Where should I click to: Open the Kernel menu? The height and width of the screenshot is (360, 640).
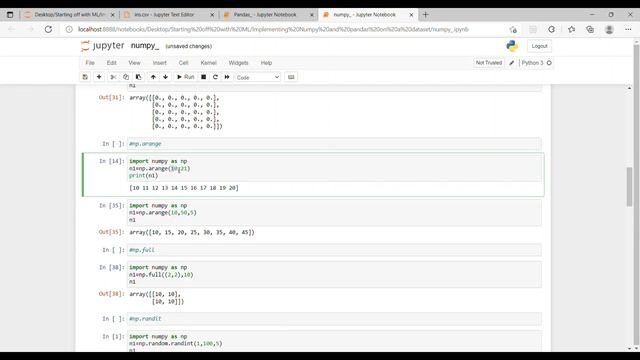pyautogui.click(x=208, y=63)
